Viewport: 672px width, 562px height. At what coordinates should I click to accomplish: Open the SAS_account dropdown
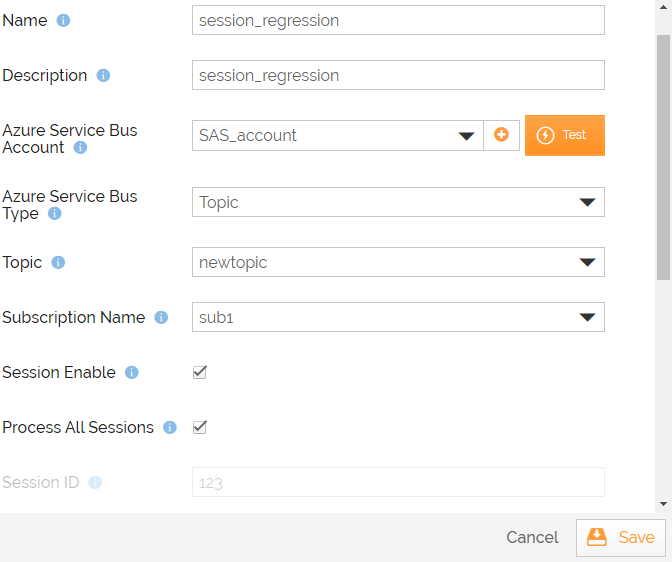point(337,136)
